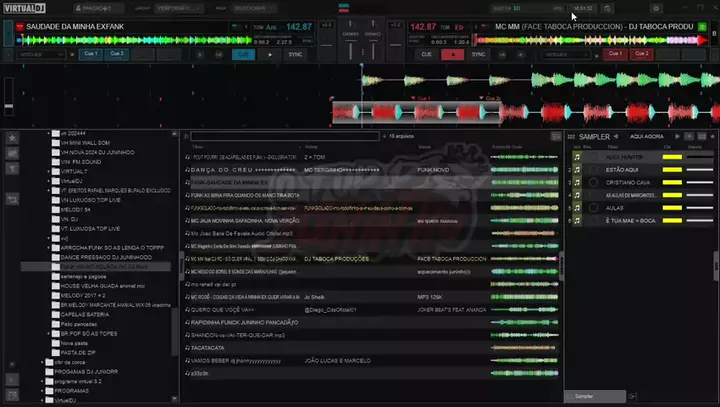This screenshot has width=720, height=407.
Task: Open the favorites star in the browser sidebar
Action: pyautogui.click(x=12, y=137)
